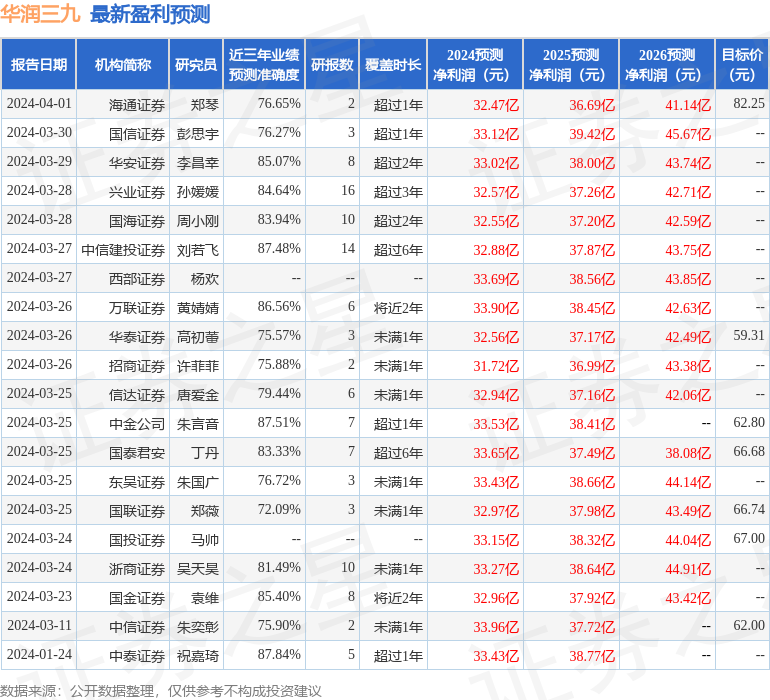The width and height of the screenshot is (770, 700).
Task: Click 2024 profit forecast 31.72亿
Action: click(x=496, y=366)
